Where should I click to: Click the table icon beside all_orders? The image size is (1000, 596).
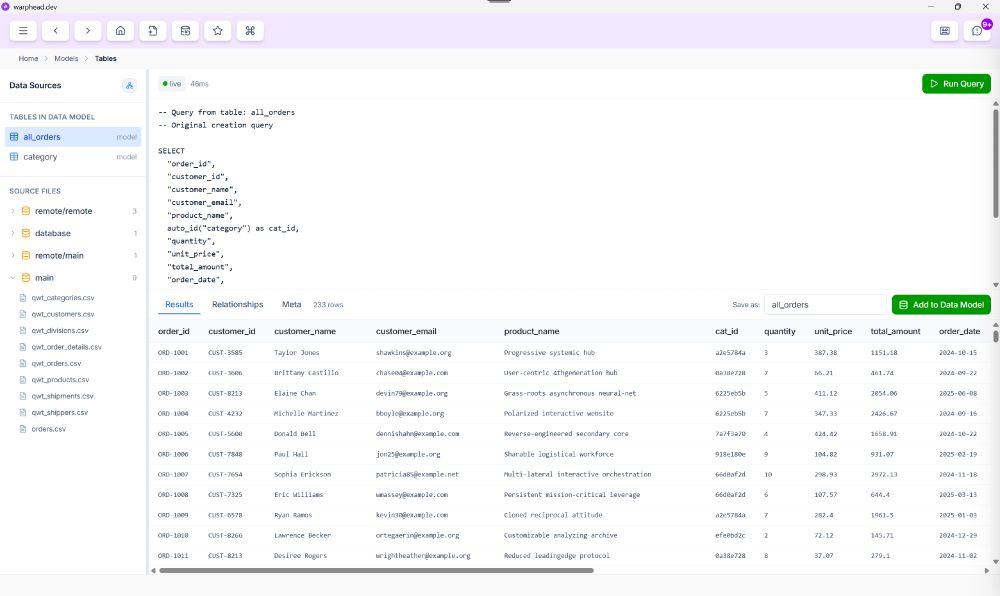(x=14, y=136)
